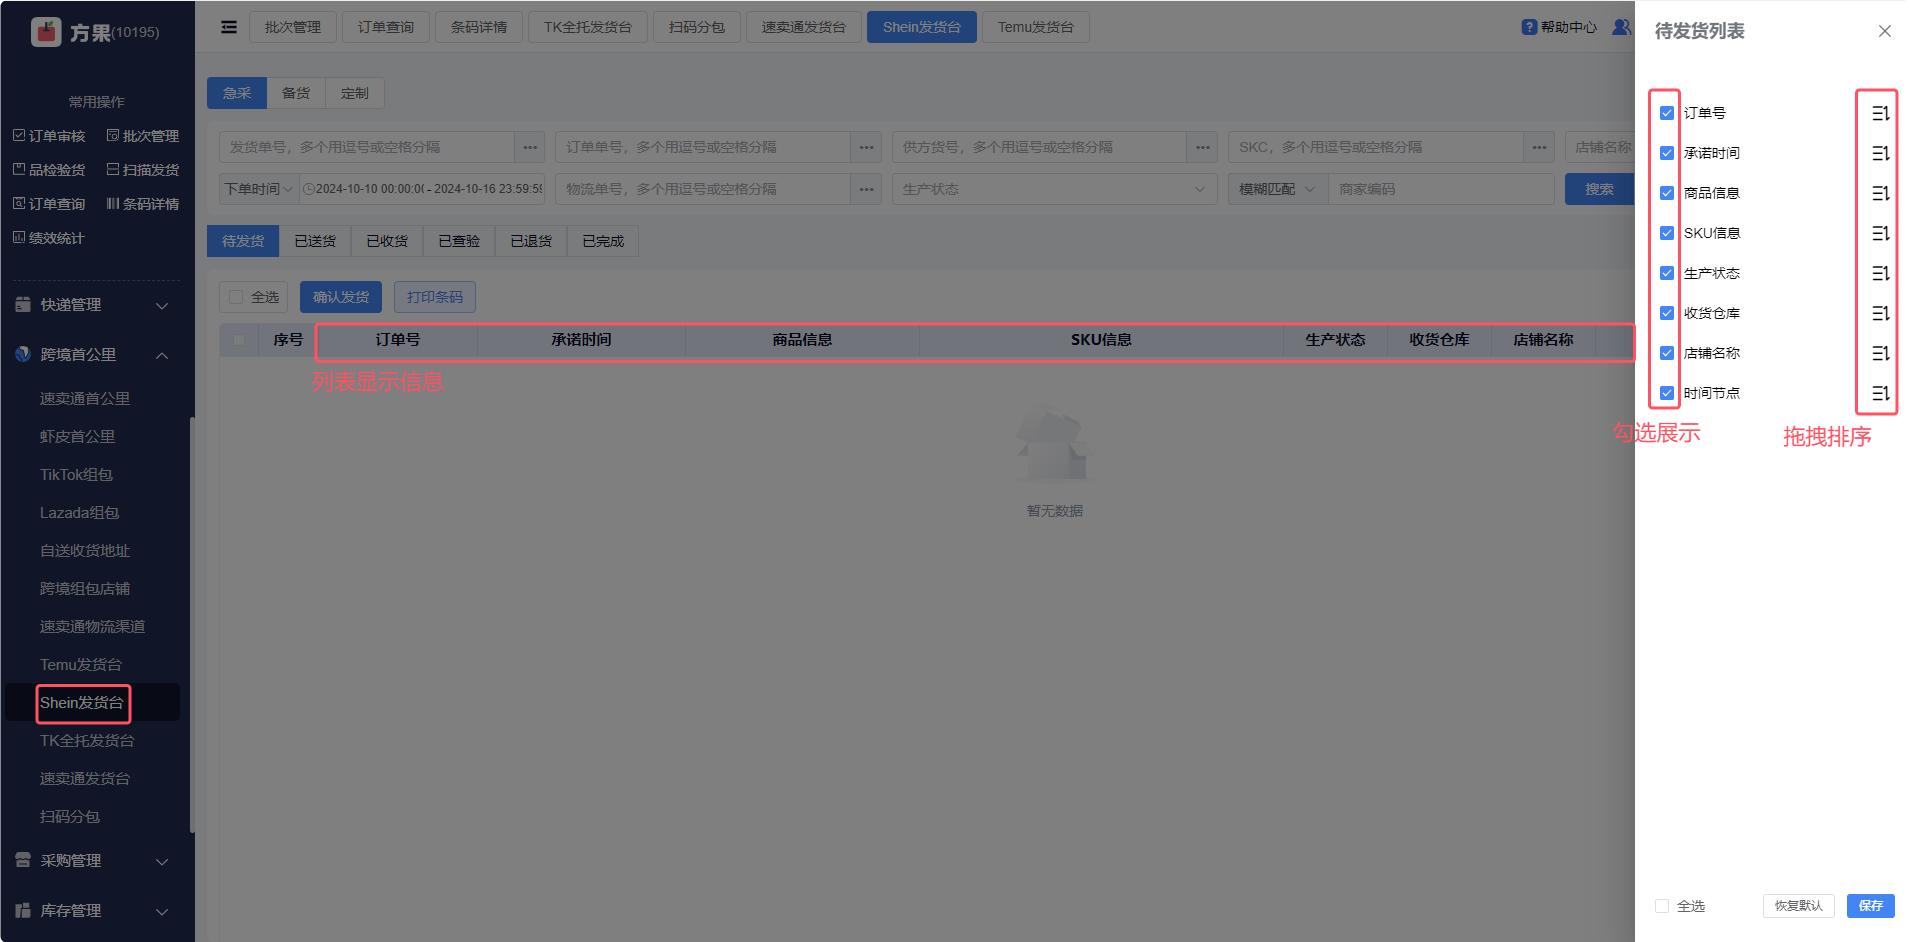The height and width of the screenshot is (942, 1909).
Task: Close the 待发货列表 panel
Action: tap(1885, 31)
